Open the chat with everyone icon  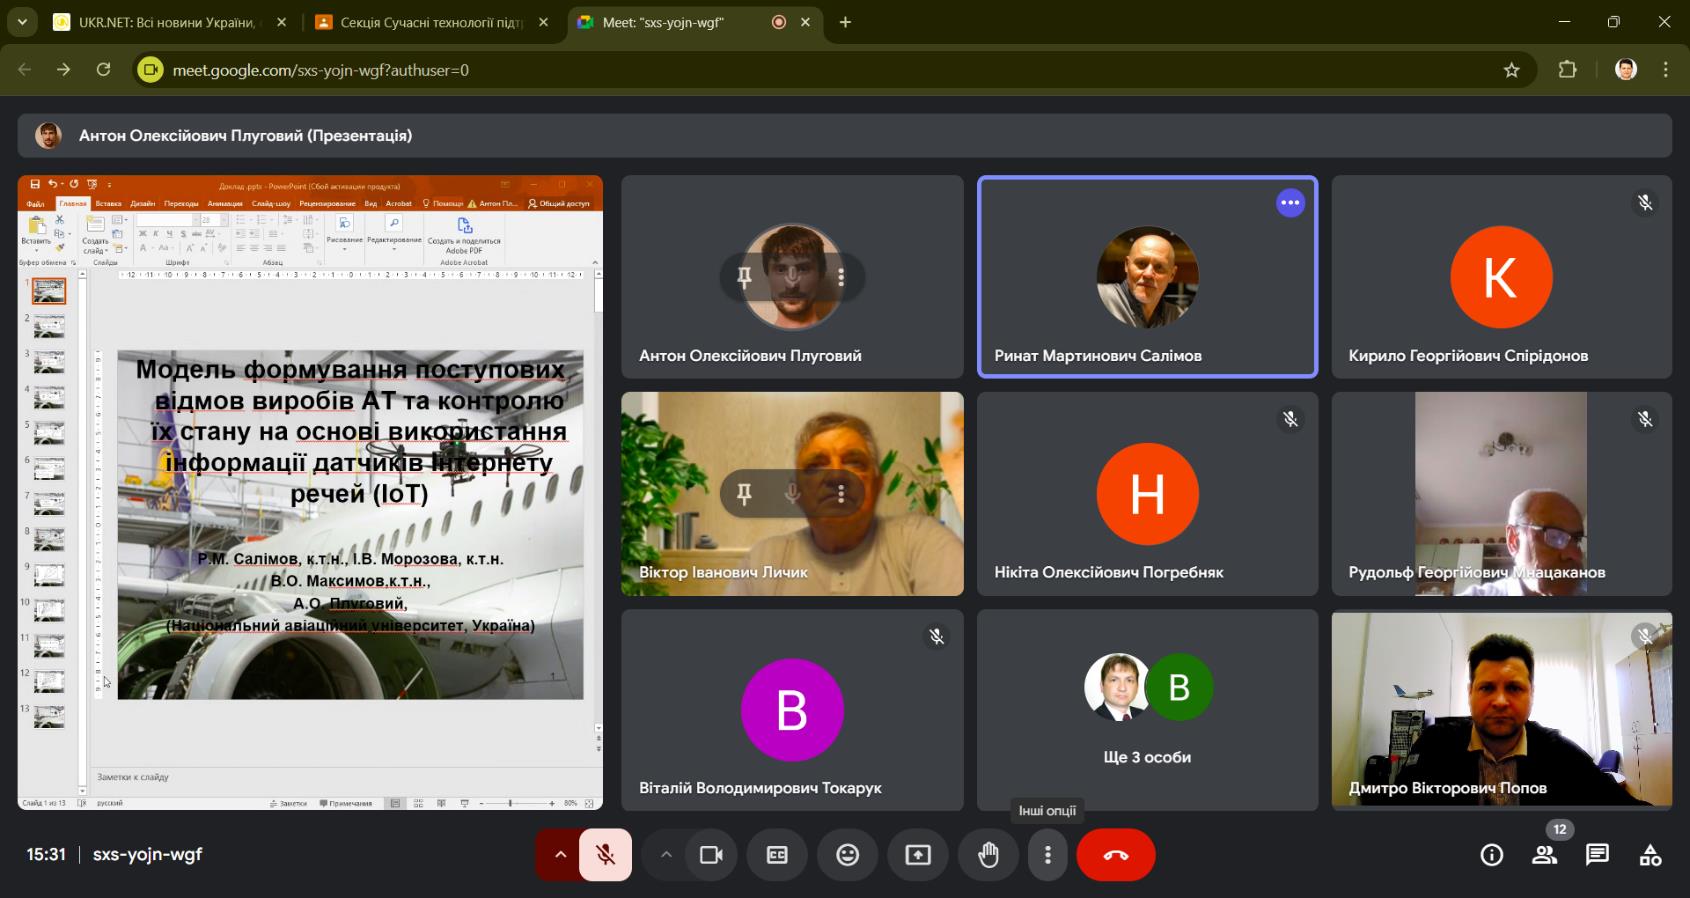point(1597,855)
